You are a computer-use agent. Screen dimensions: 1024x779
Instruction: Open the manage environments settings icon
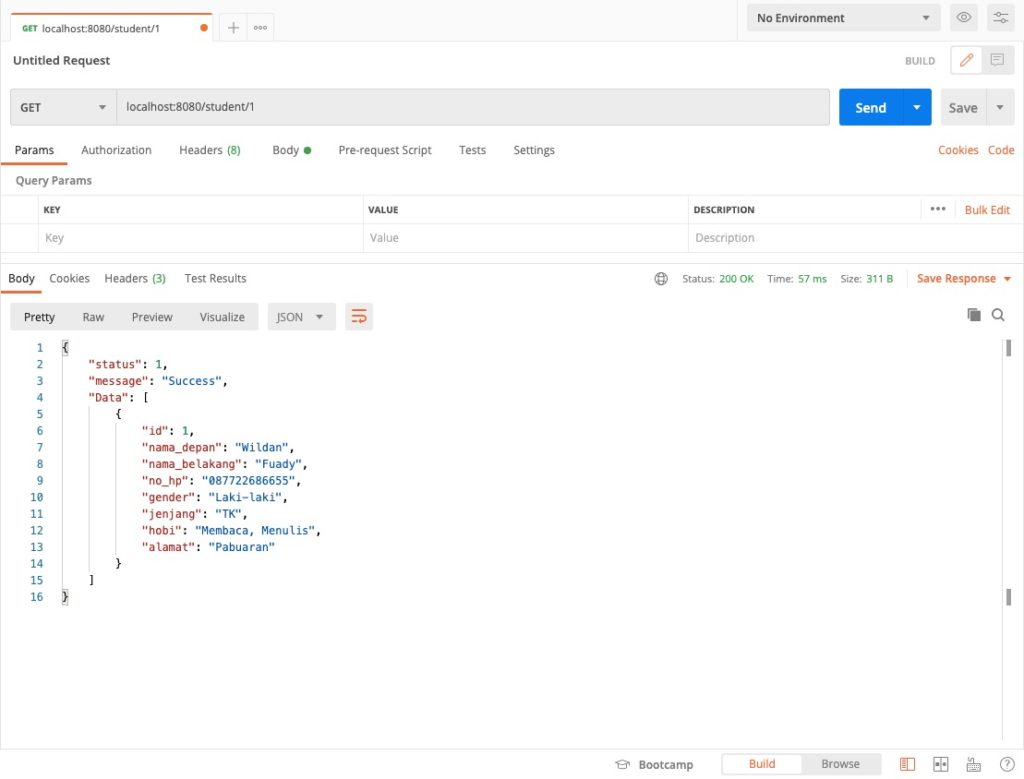[1000, 18]
